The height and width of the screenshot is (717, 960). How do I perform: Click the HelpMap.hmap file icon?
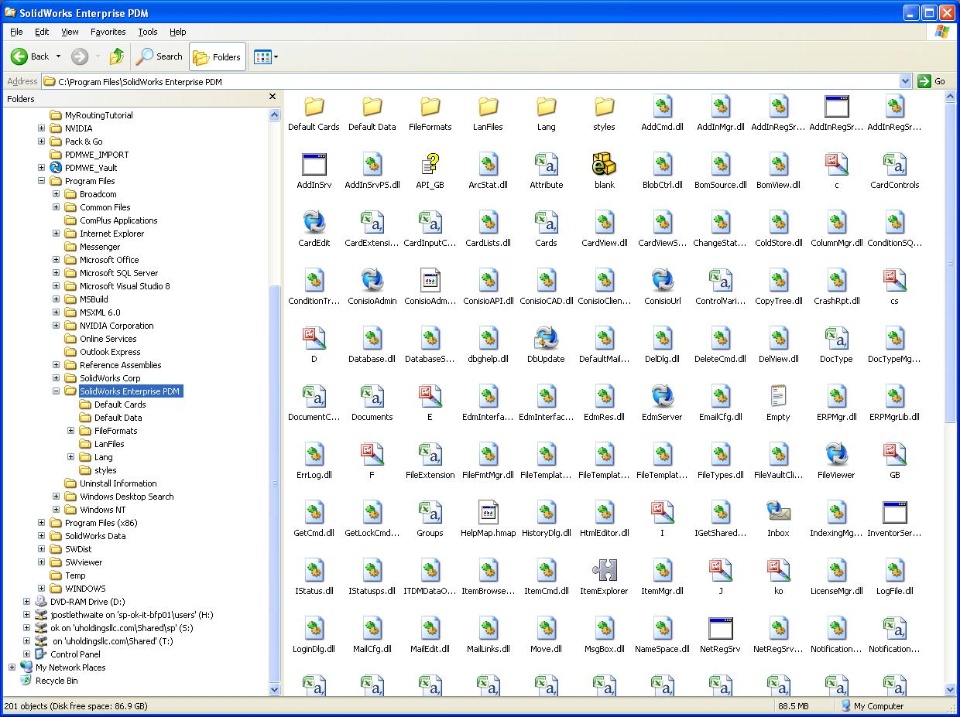tap(488, 512)
